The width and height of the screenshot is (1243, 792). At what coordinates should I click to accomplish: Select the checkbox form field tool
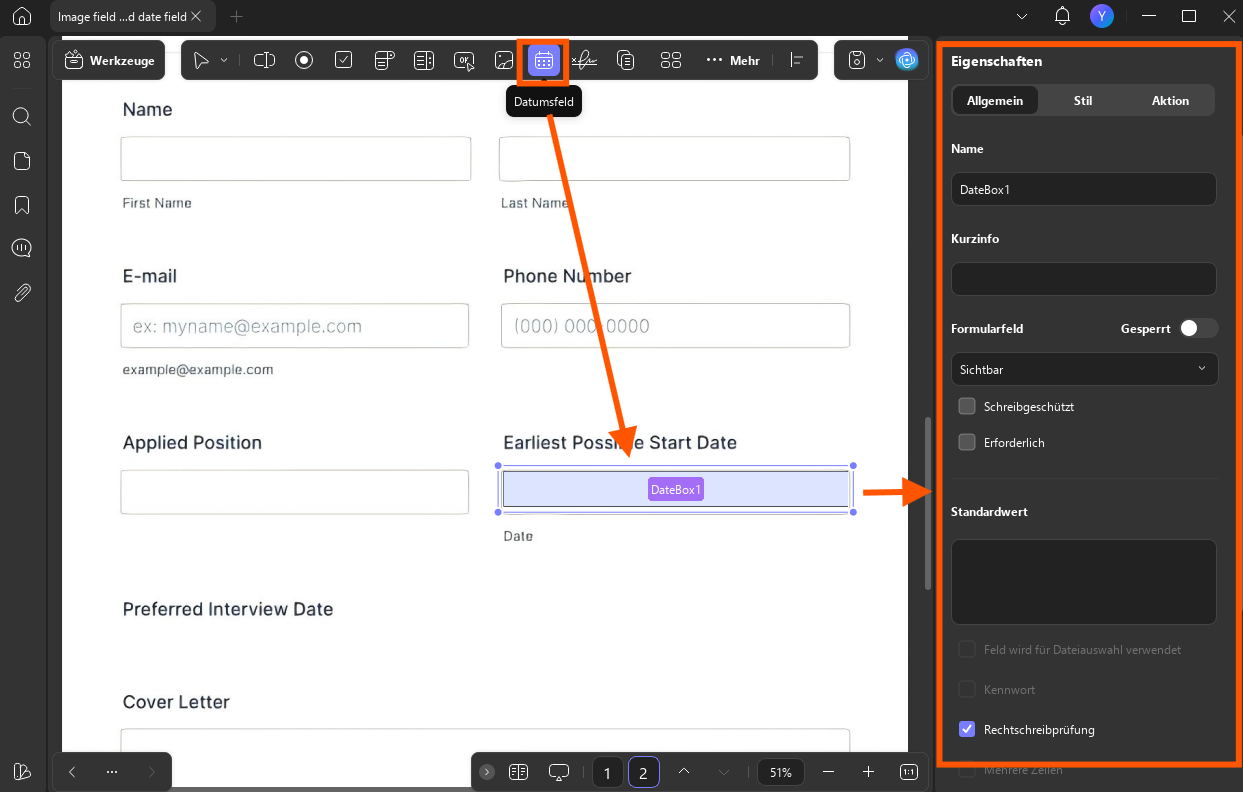click(x=344, y=60)
